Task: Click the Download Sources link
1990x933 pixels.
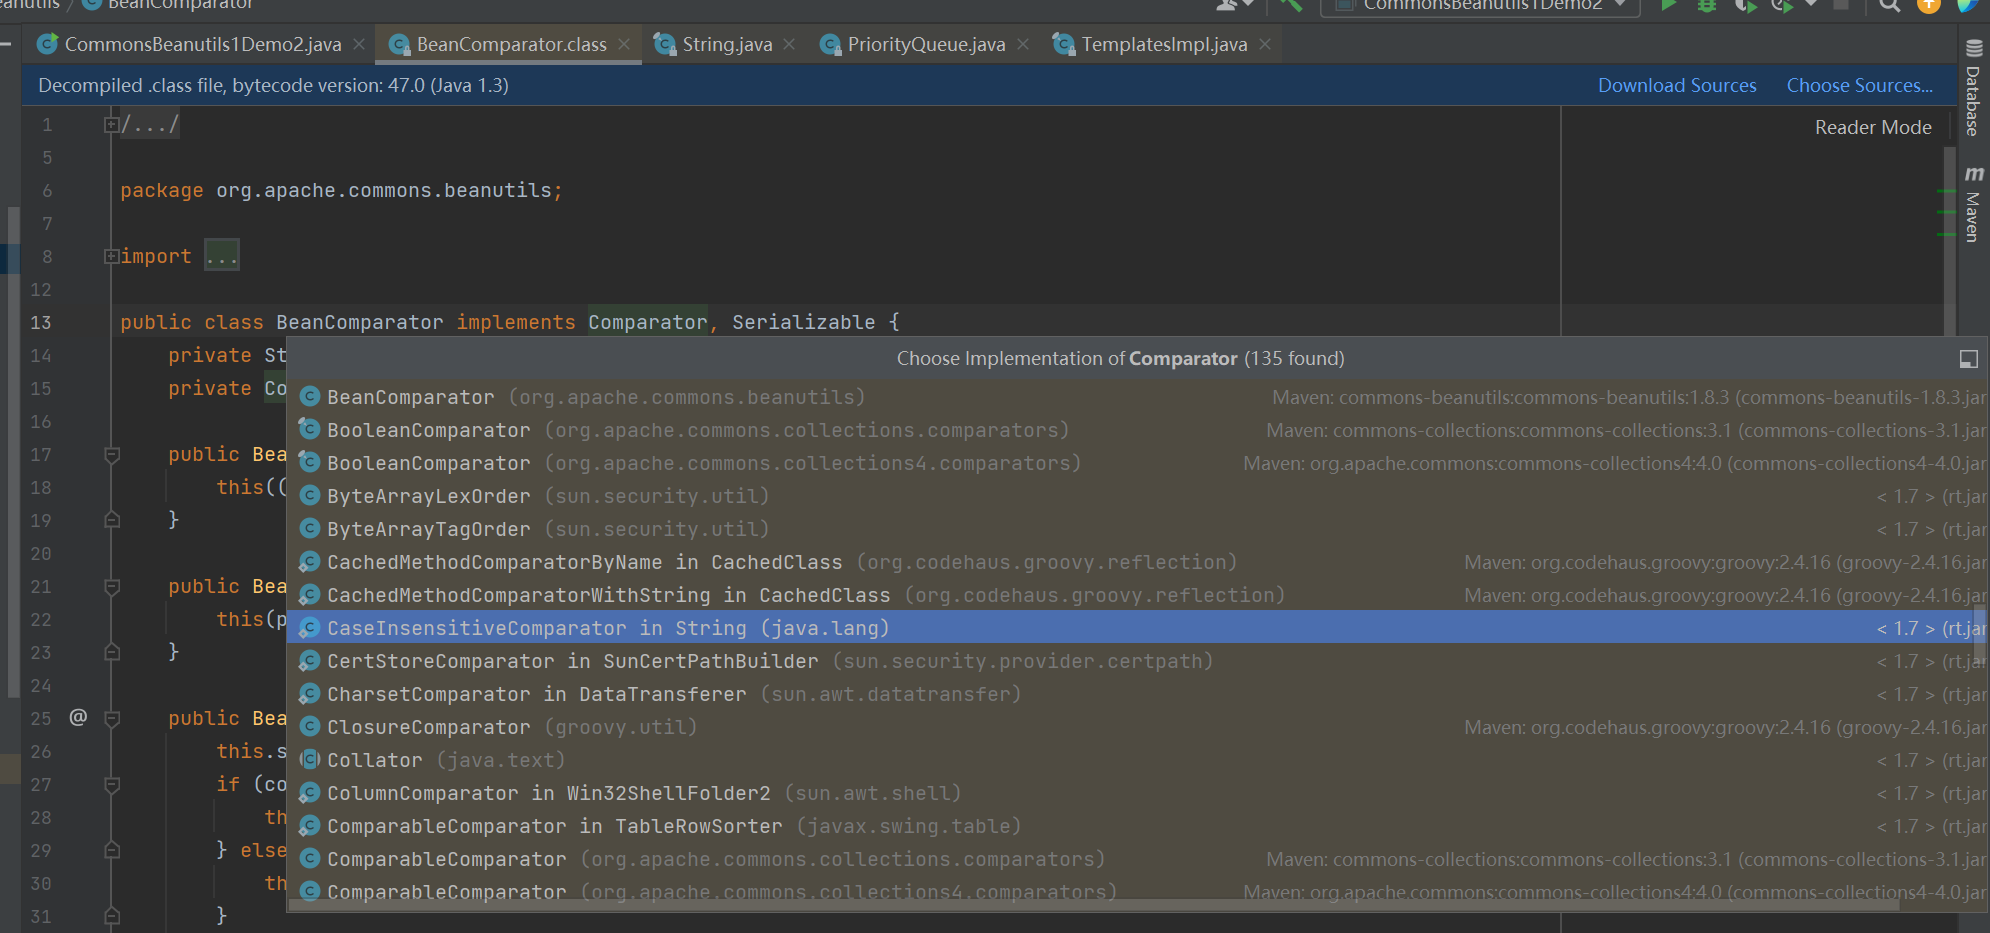Action: pyautogui.click(x=1677, y=85)
